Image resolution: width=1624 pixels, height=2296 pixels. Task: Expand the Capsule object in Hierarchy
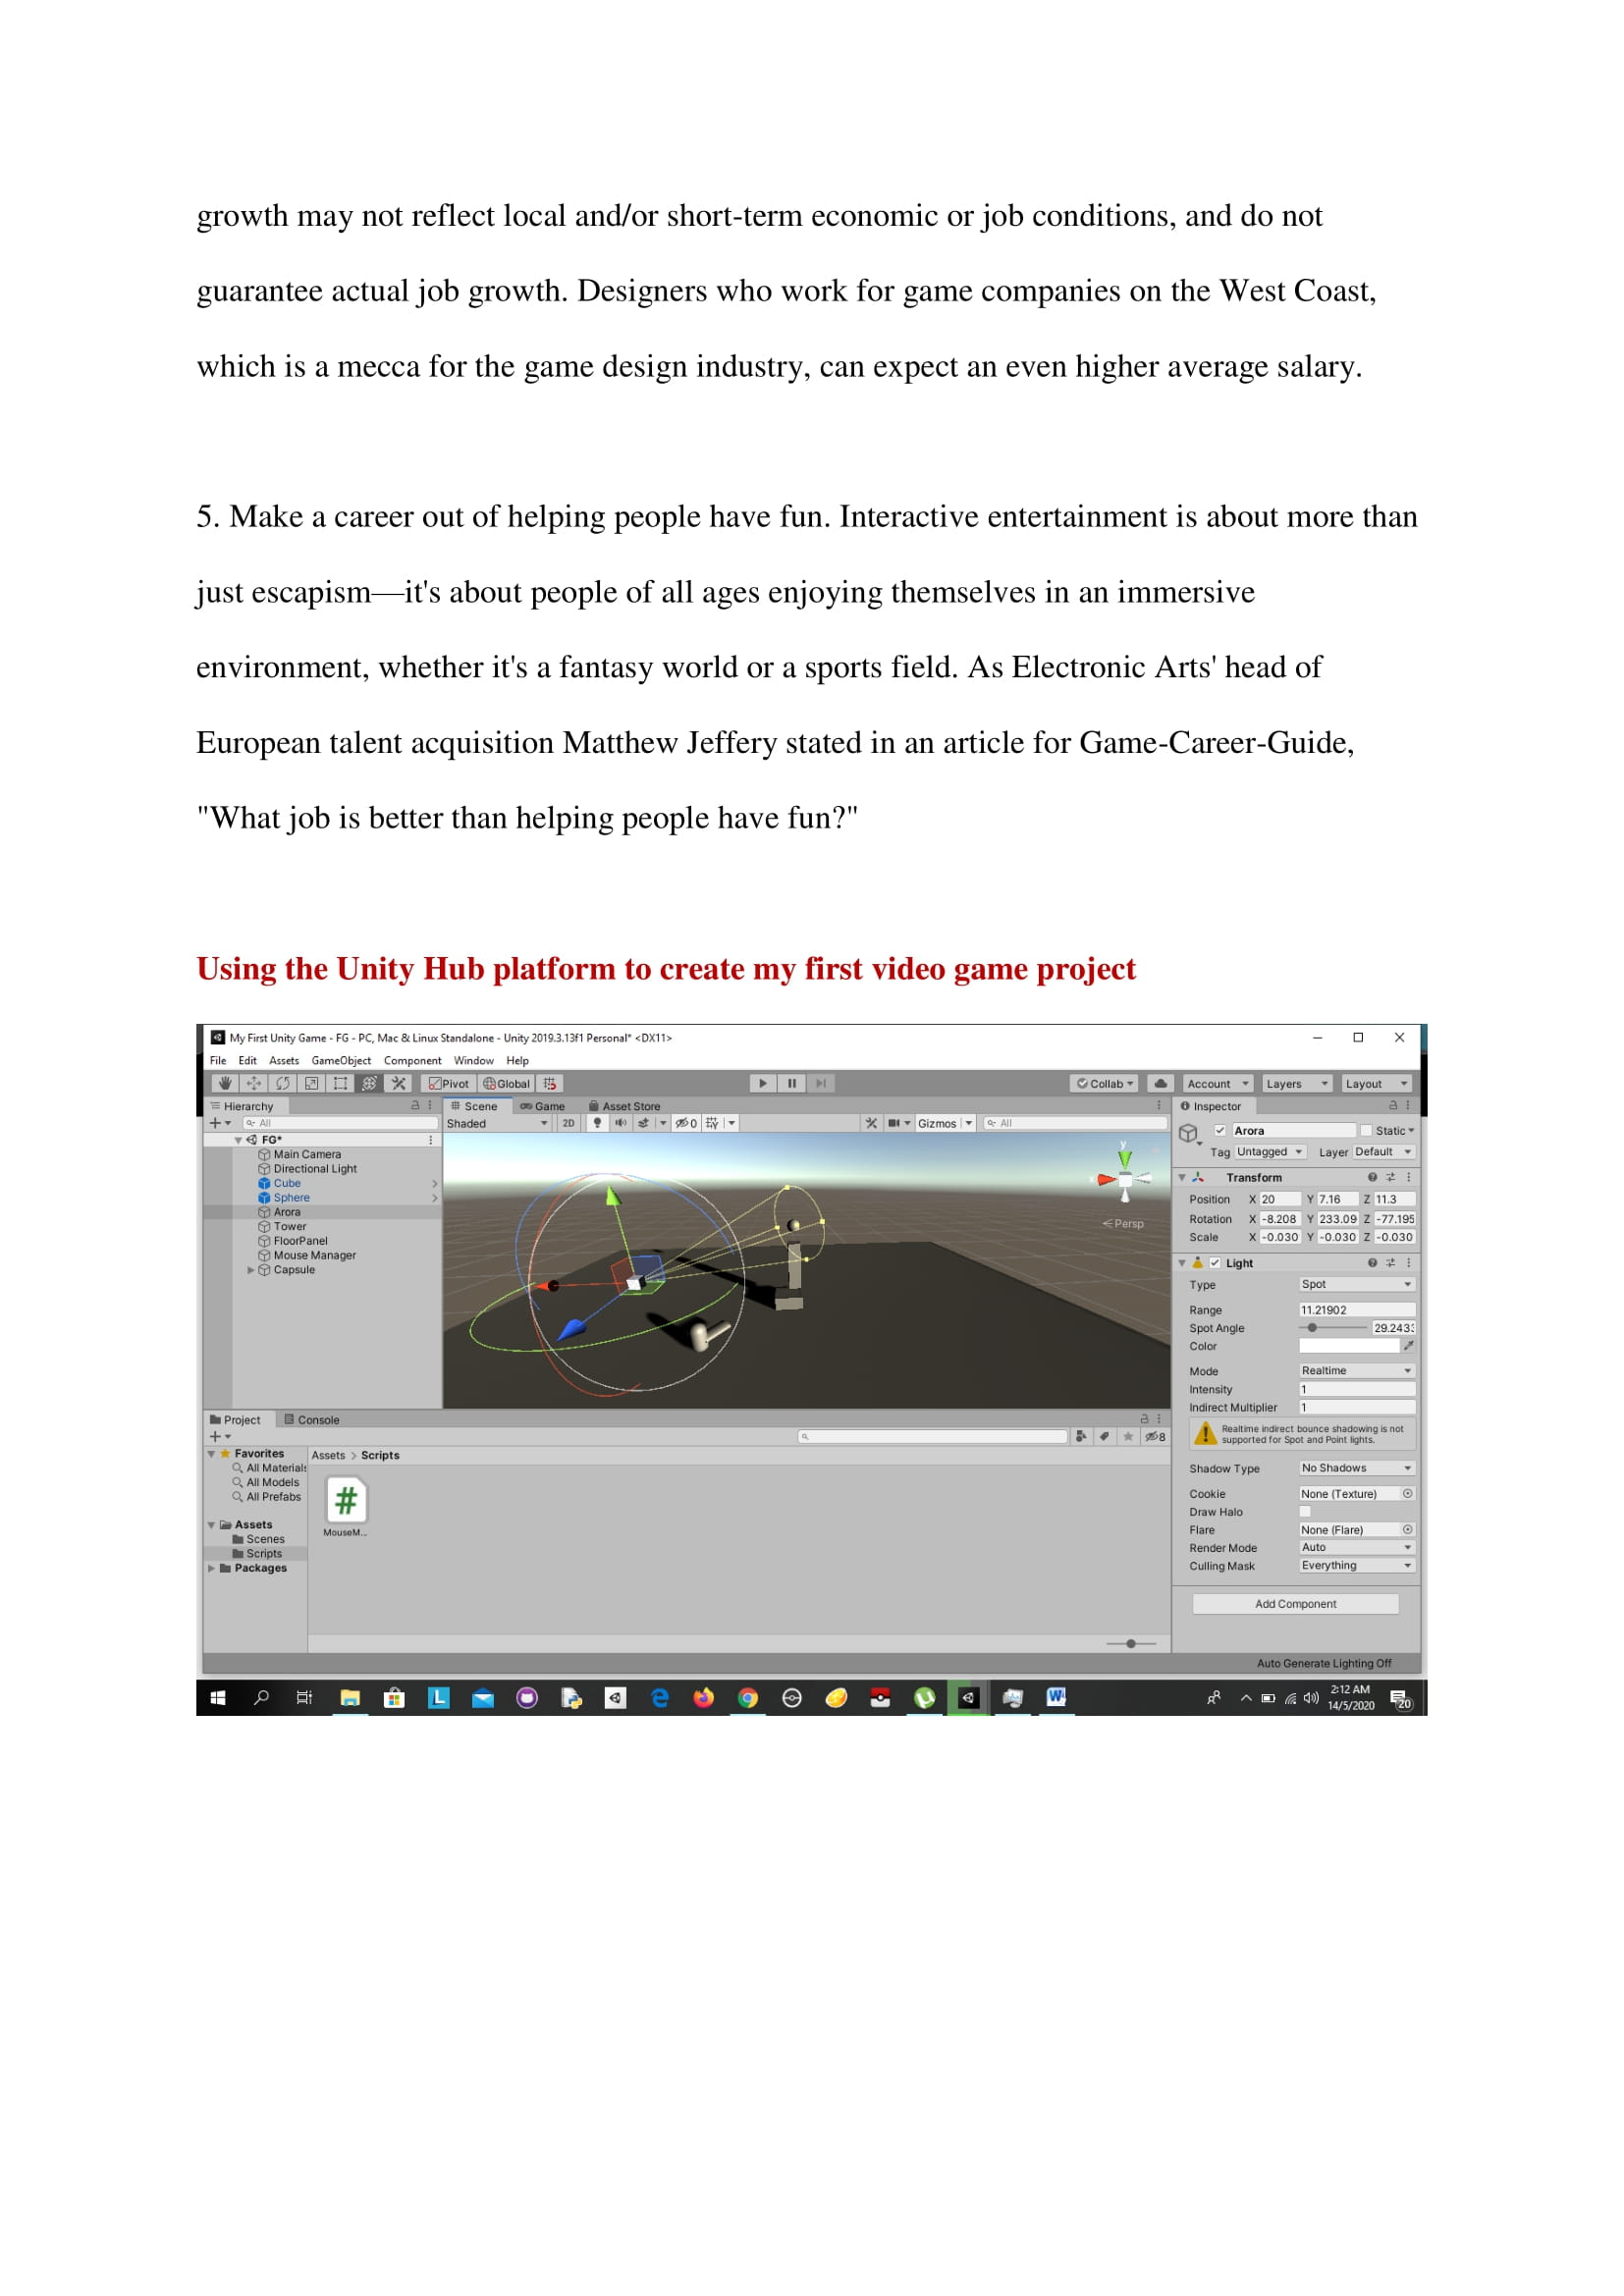pos(251,1270)
